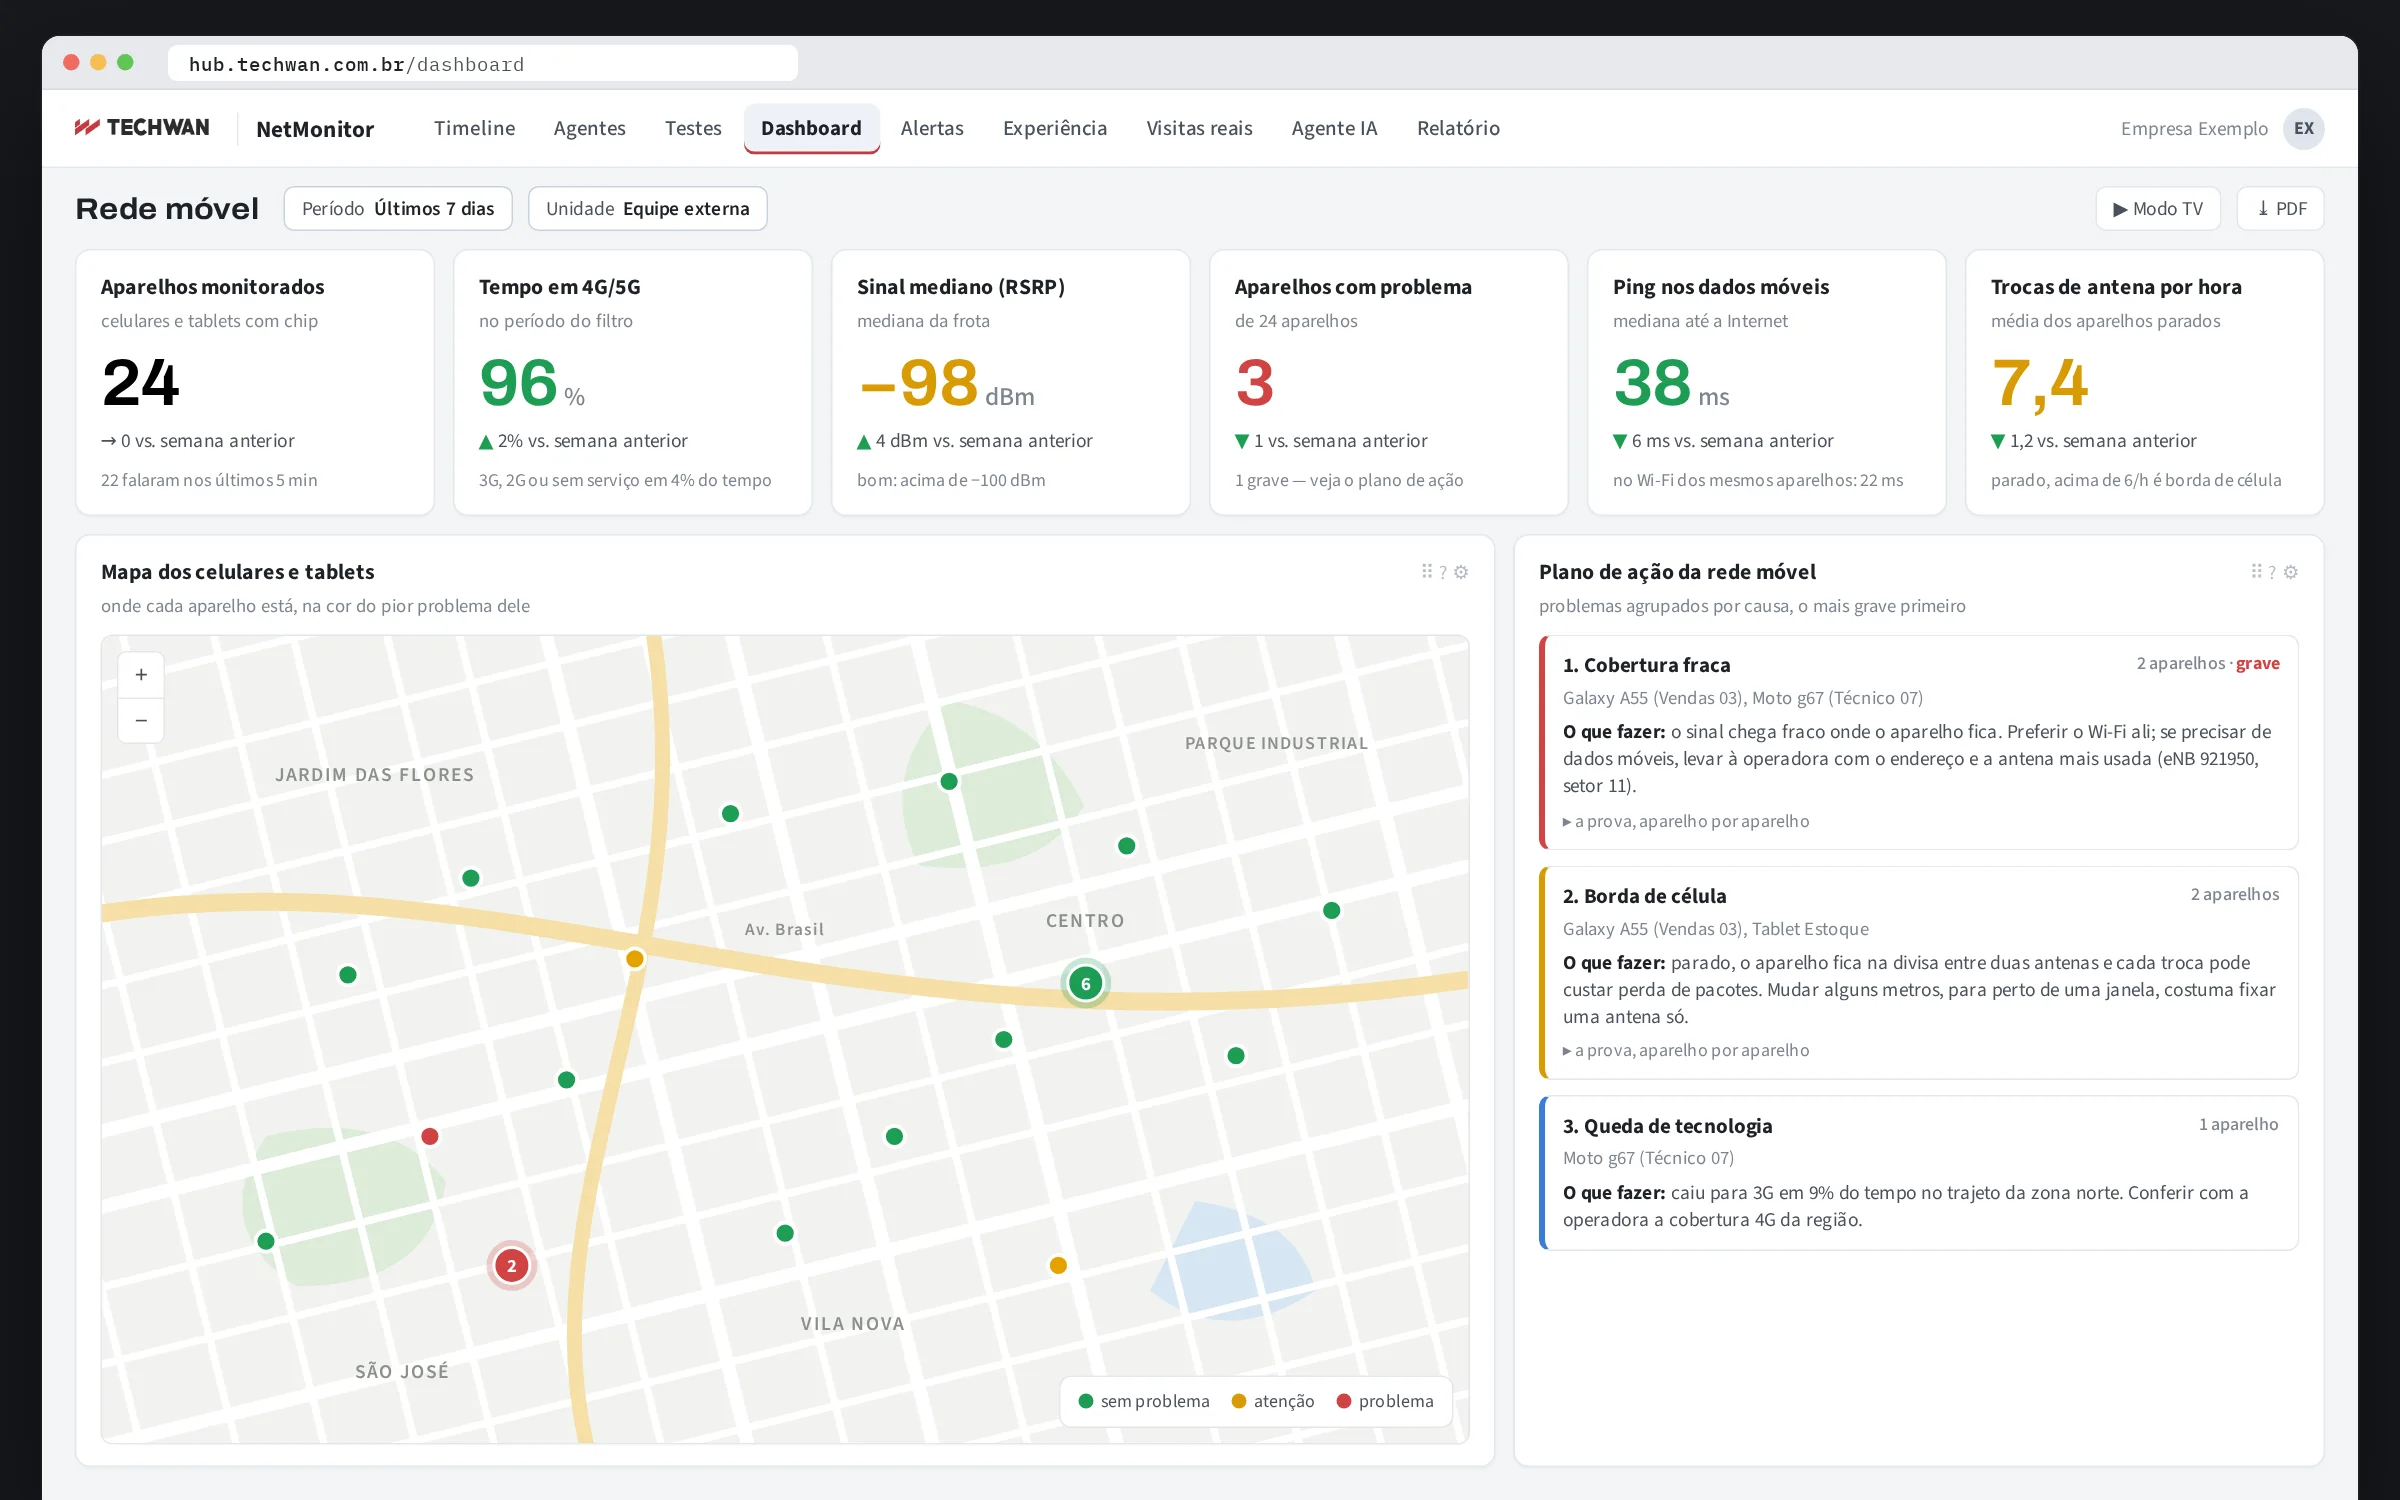Image resolution: width=2400 pixels, height=1500 pixels.
Task: Toggle the 'problema' legend entry
Action: pyautogui.click(x=1385, y=1401)
